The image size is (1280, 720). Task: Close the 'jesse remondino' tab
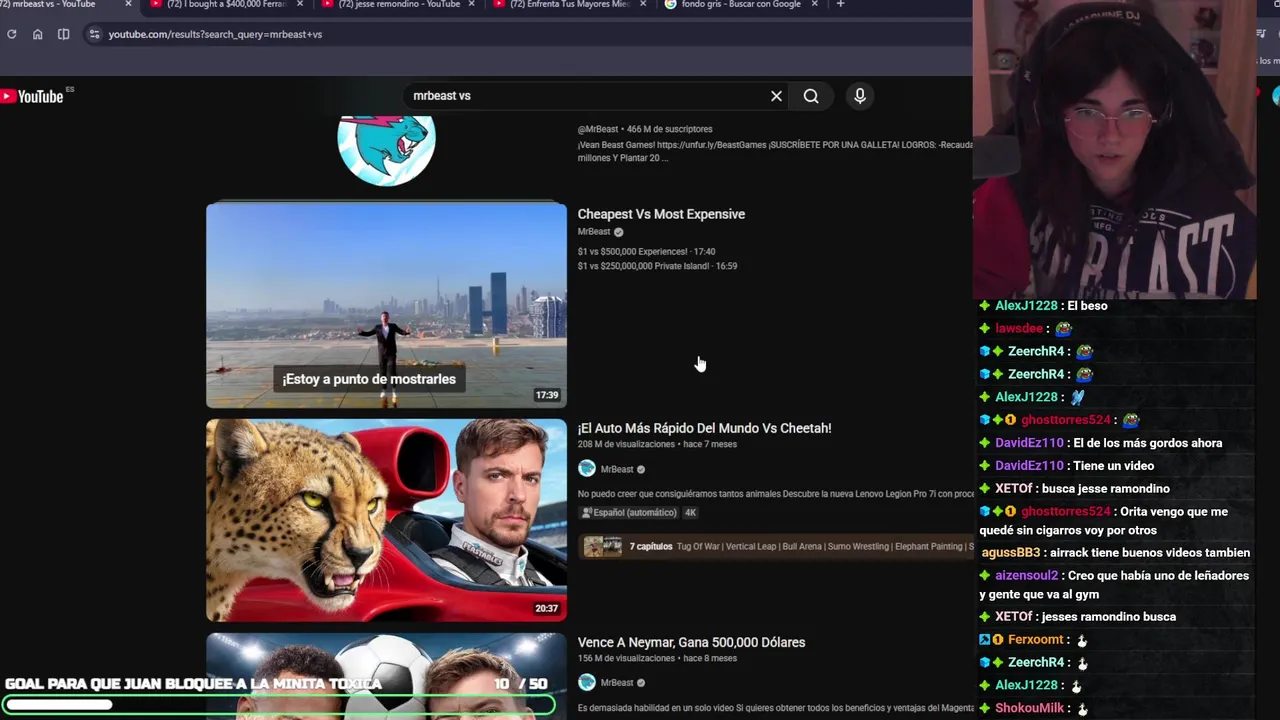(x=471, y=4)
